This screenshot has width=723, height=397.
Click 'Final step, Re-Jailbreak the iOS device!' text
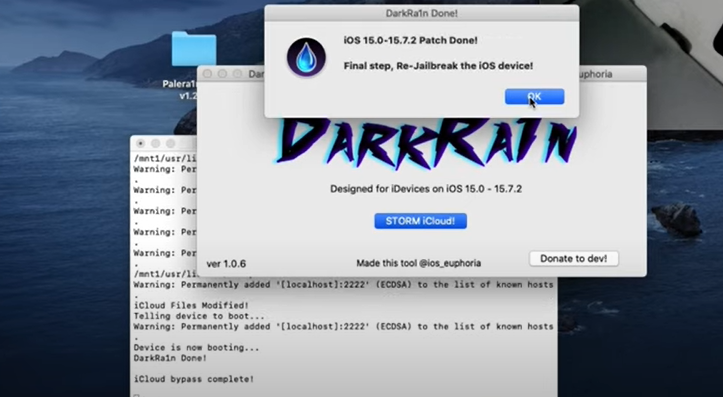click(438, 66)
